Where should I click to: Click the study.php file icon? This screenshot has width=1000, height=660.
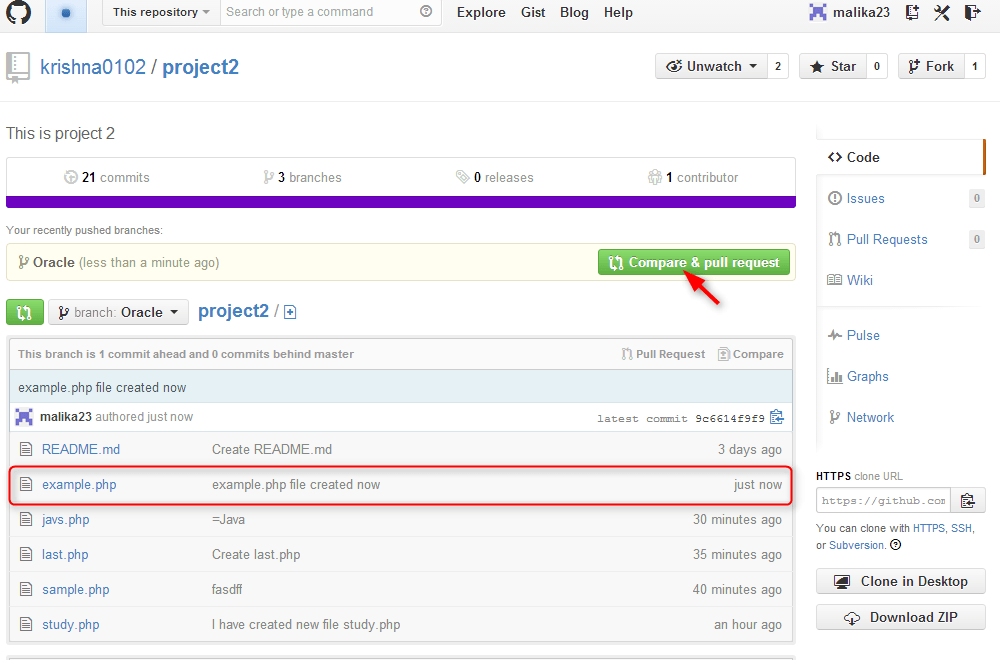point(26,624)
